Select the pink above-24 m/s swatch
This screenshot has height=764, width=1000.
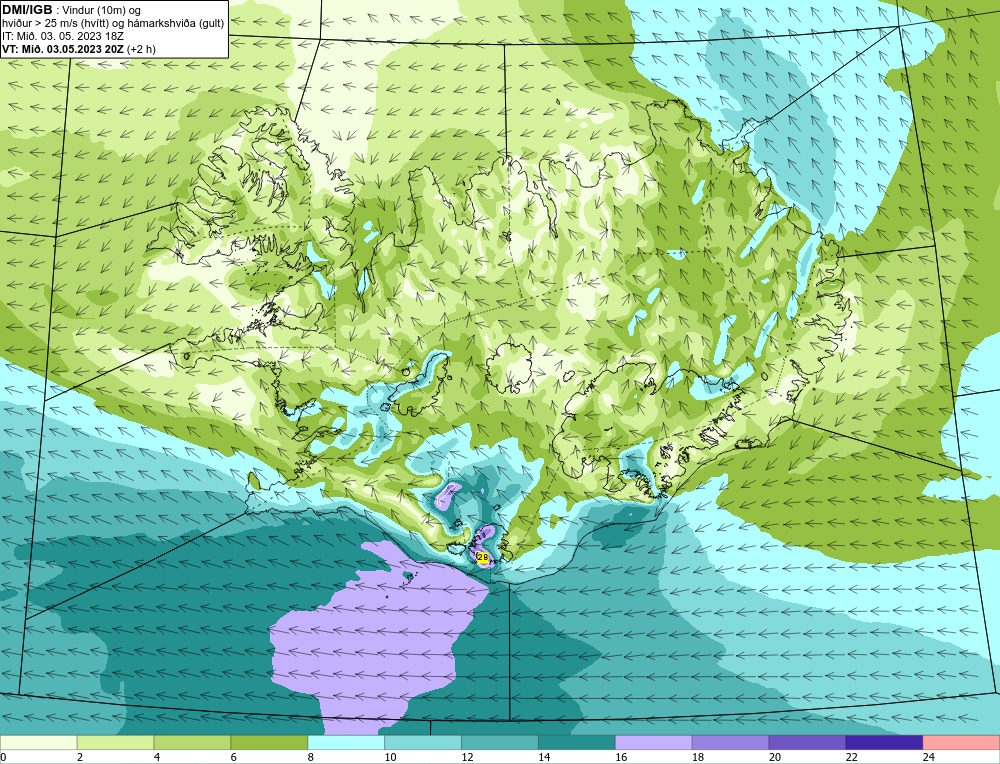click(x=961, y=743)
